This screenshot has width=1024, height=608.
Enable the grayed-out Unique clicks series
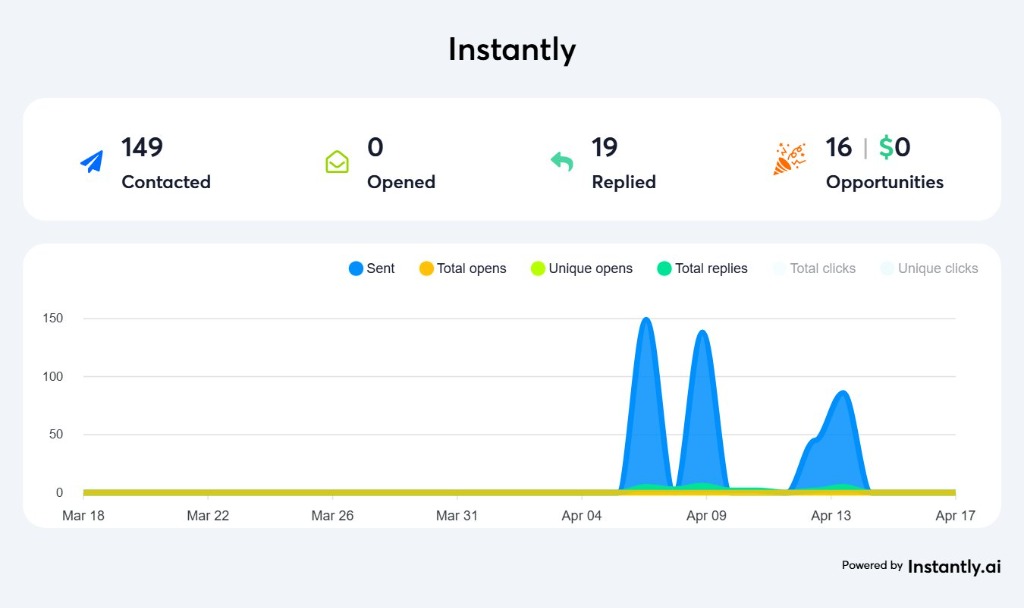(x=928, y=268)
